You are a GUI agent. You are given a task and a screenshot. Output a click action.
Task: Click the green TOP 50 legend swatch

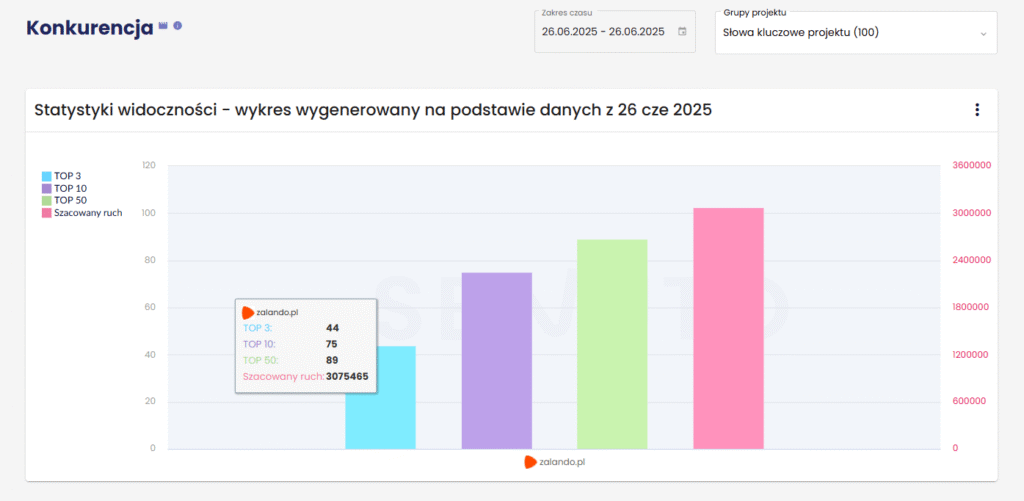click(x=46, y=201)
